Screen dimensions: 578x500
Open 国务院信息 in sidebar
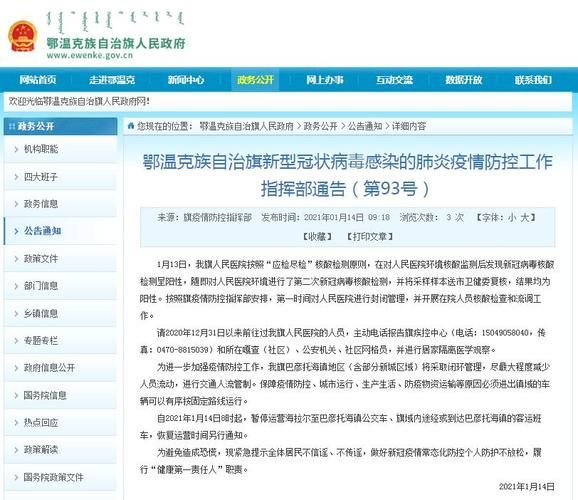45,396
